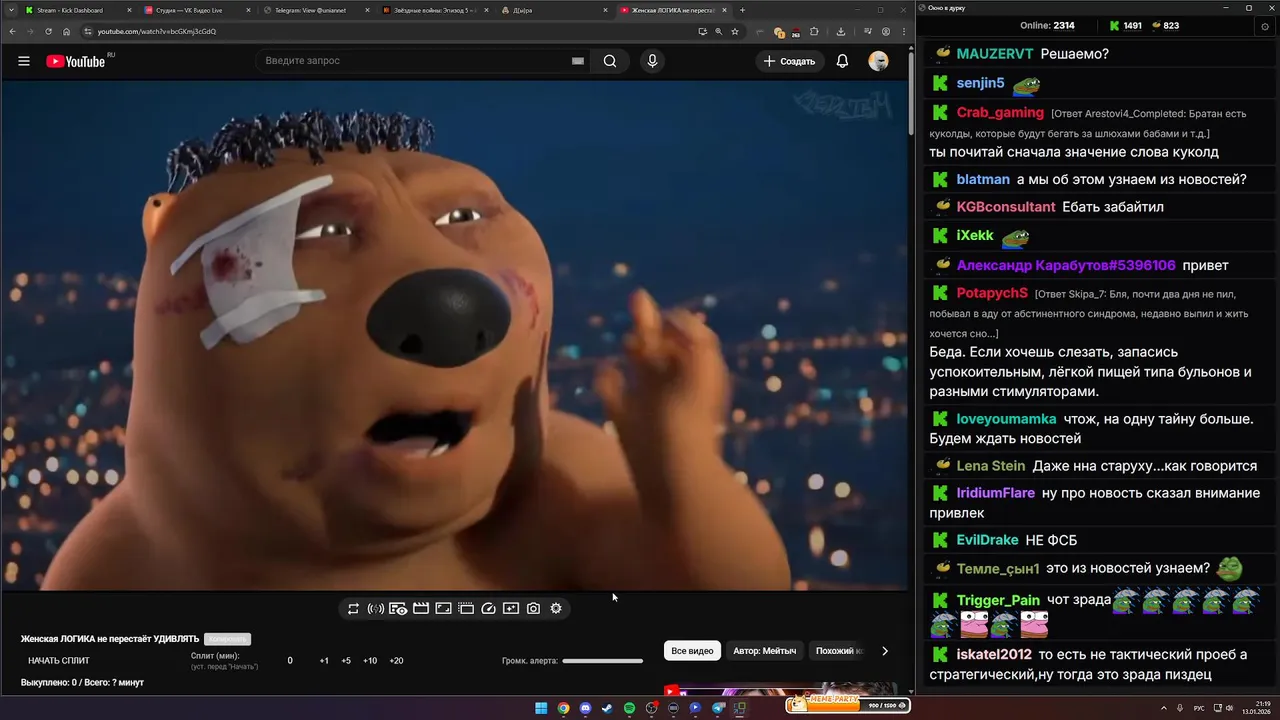The width and height of the screenshot is (1280, 720).
Task: Reload the page in the browser
Action: 47,31
